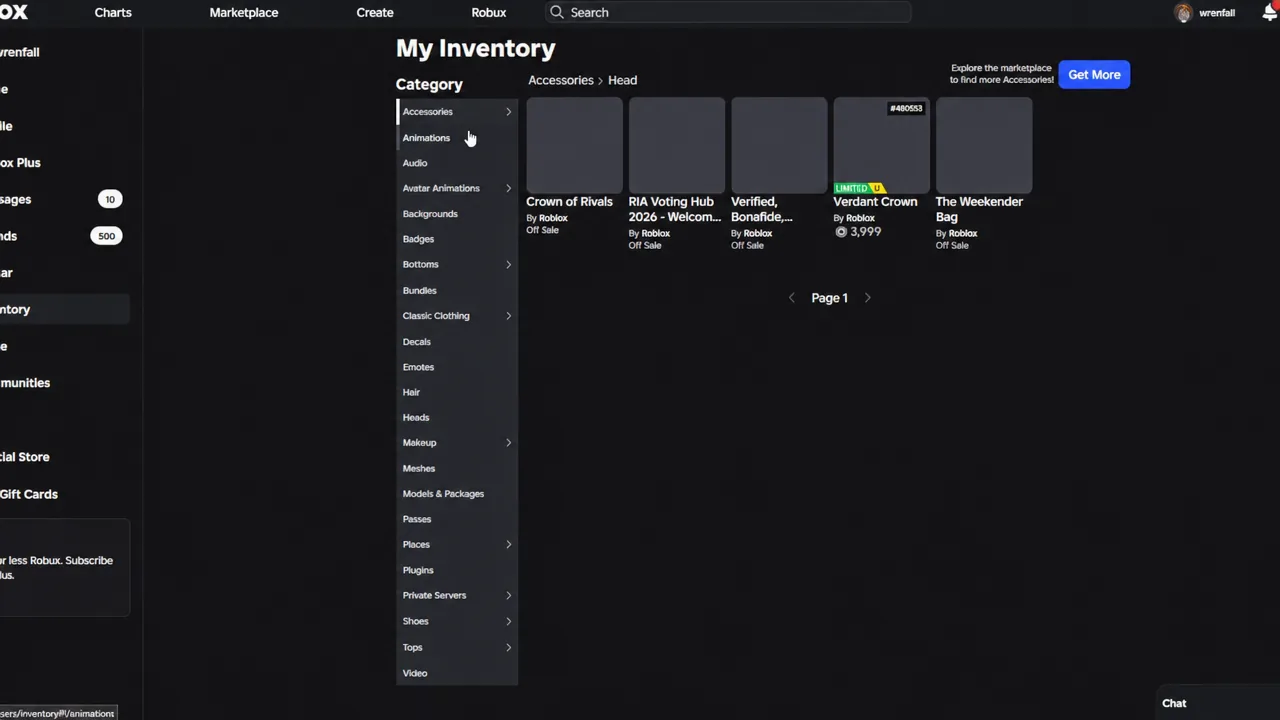Expand the Private Servers chevron
This screenshot has width=1280, height=720.
click(x=508, y=595)
